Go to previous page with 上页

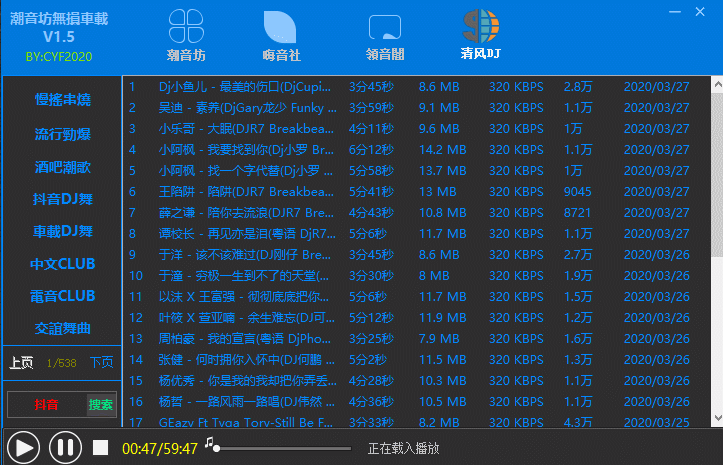pyautogui.click(x=21, y=362)
